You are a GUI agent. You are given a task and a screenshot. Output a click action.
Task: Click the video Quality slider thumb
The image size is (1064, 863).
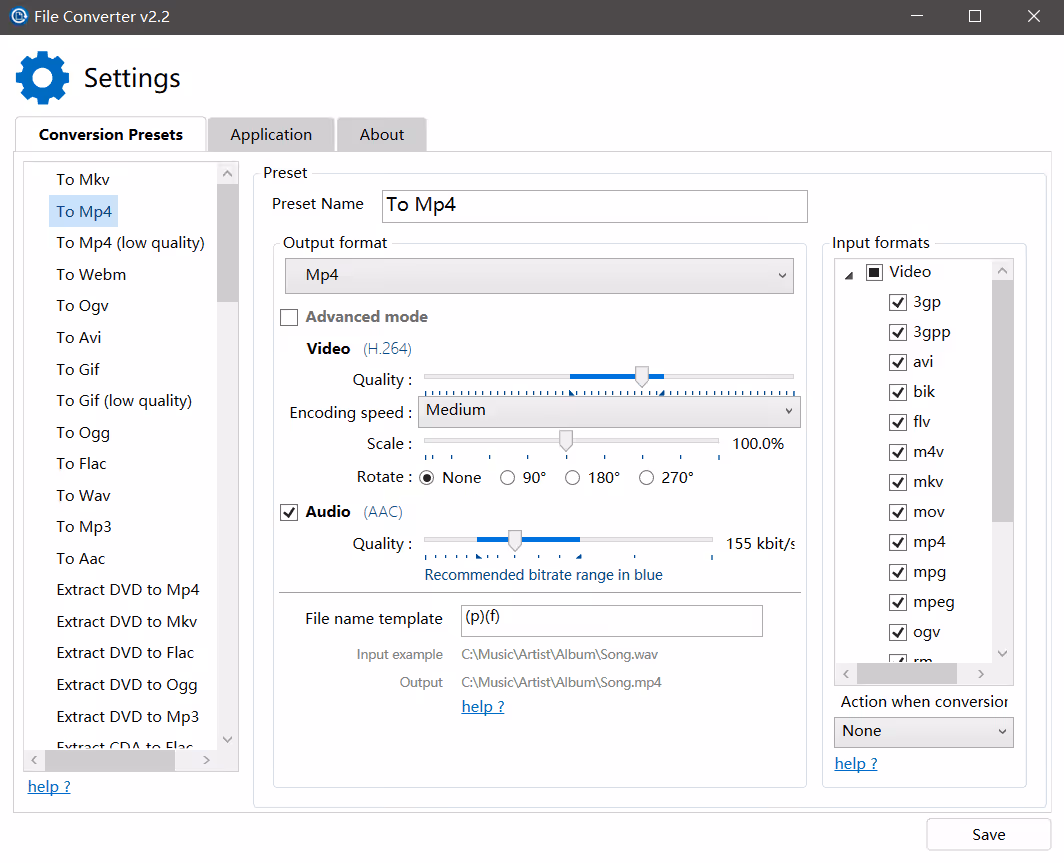point(642,376)
